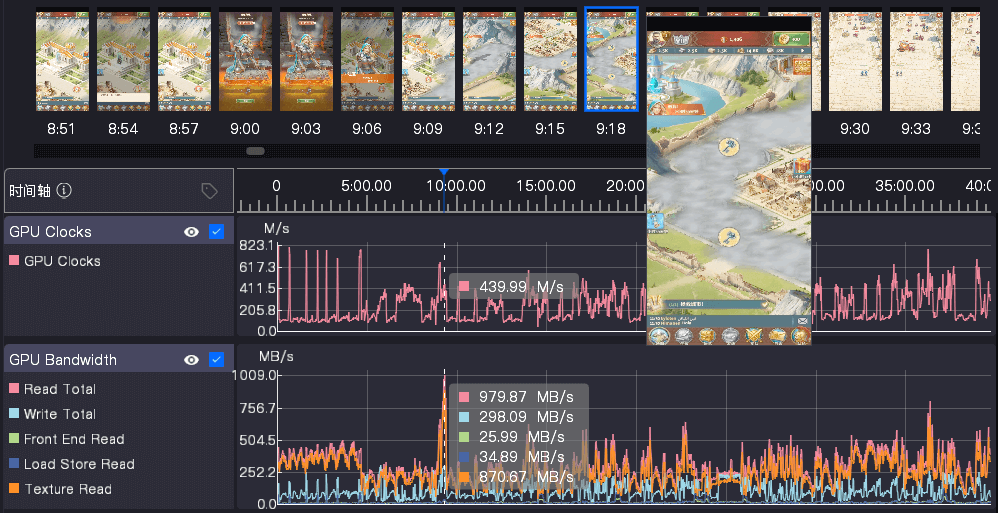Open the screenshot thumbnail at 9:03
998x513 pixels.
click(307, 60)
